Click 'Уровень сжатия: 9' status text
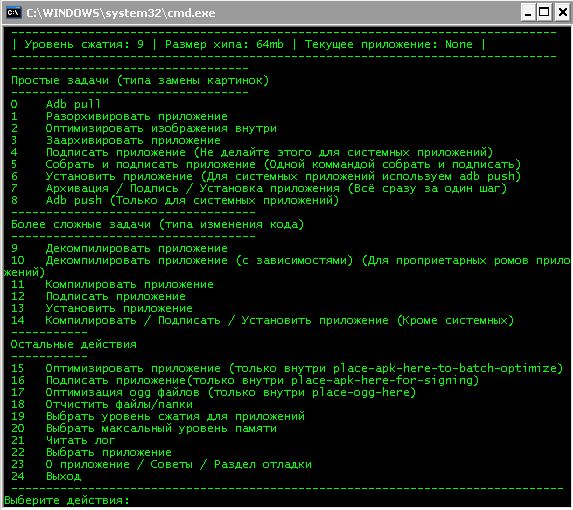This screenshot has width=573, height=510. pos(84,44)
